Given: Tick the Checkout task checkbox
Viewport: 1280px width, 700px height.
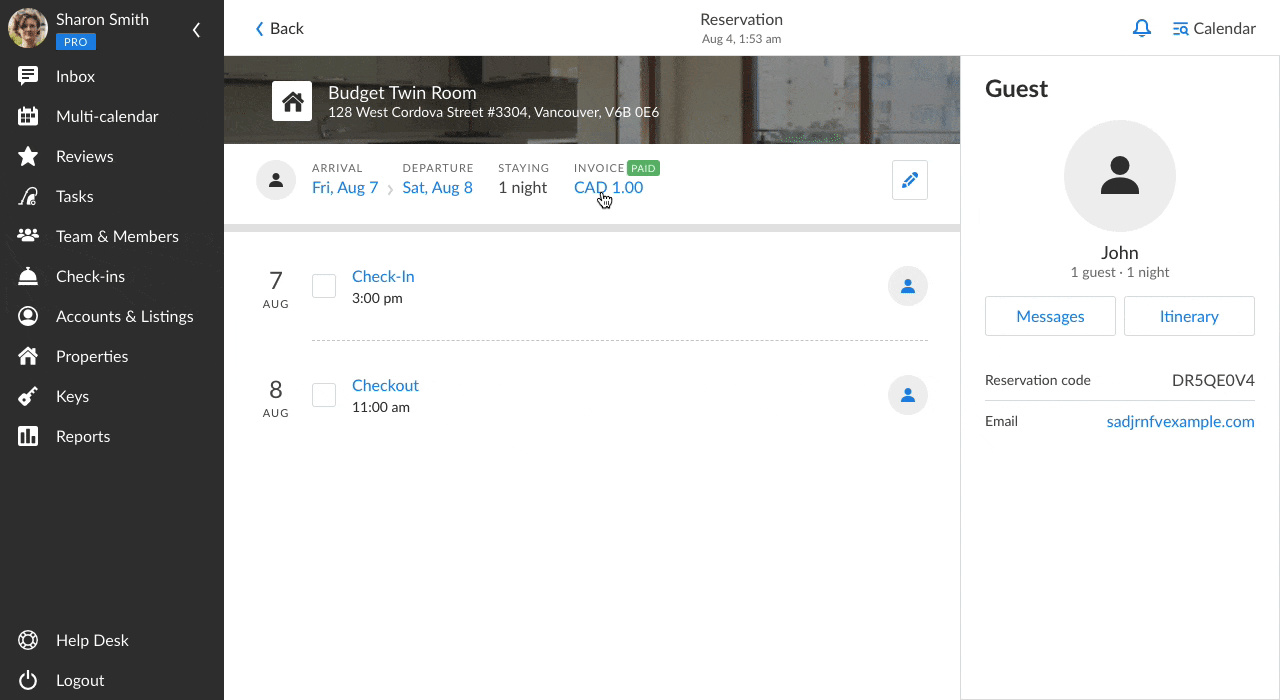Looking at the screenshot, I should (324, 395).
